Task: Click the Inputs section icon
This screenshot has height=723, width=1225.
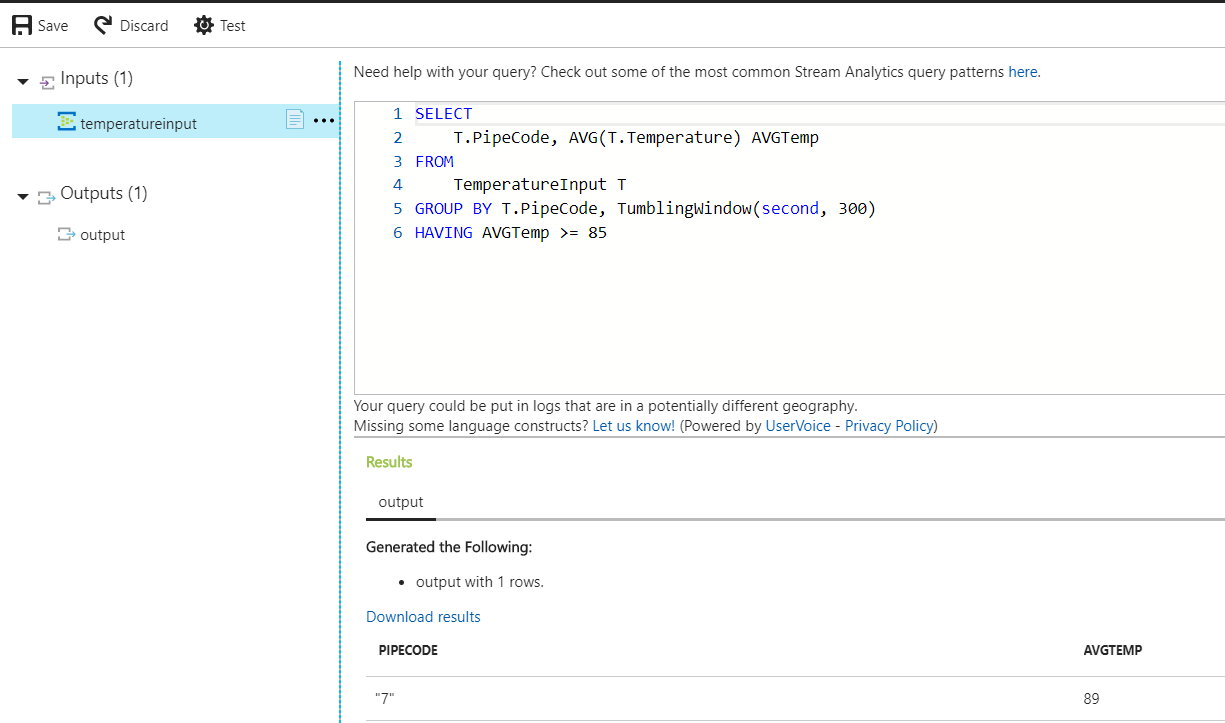Action: 47,81
